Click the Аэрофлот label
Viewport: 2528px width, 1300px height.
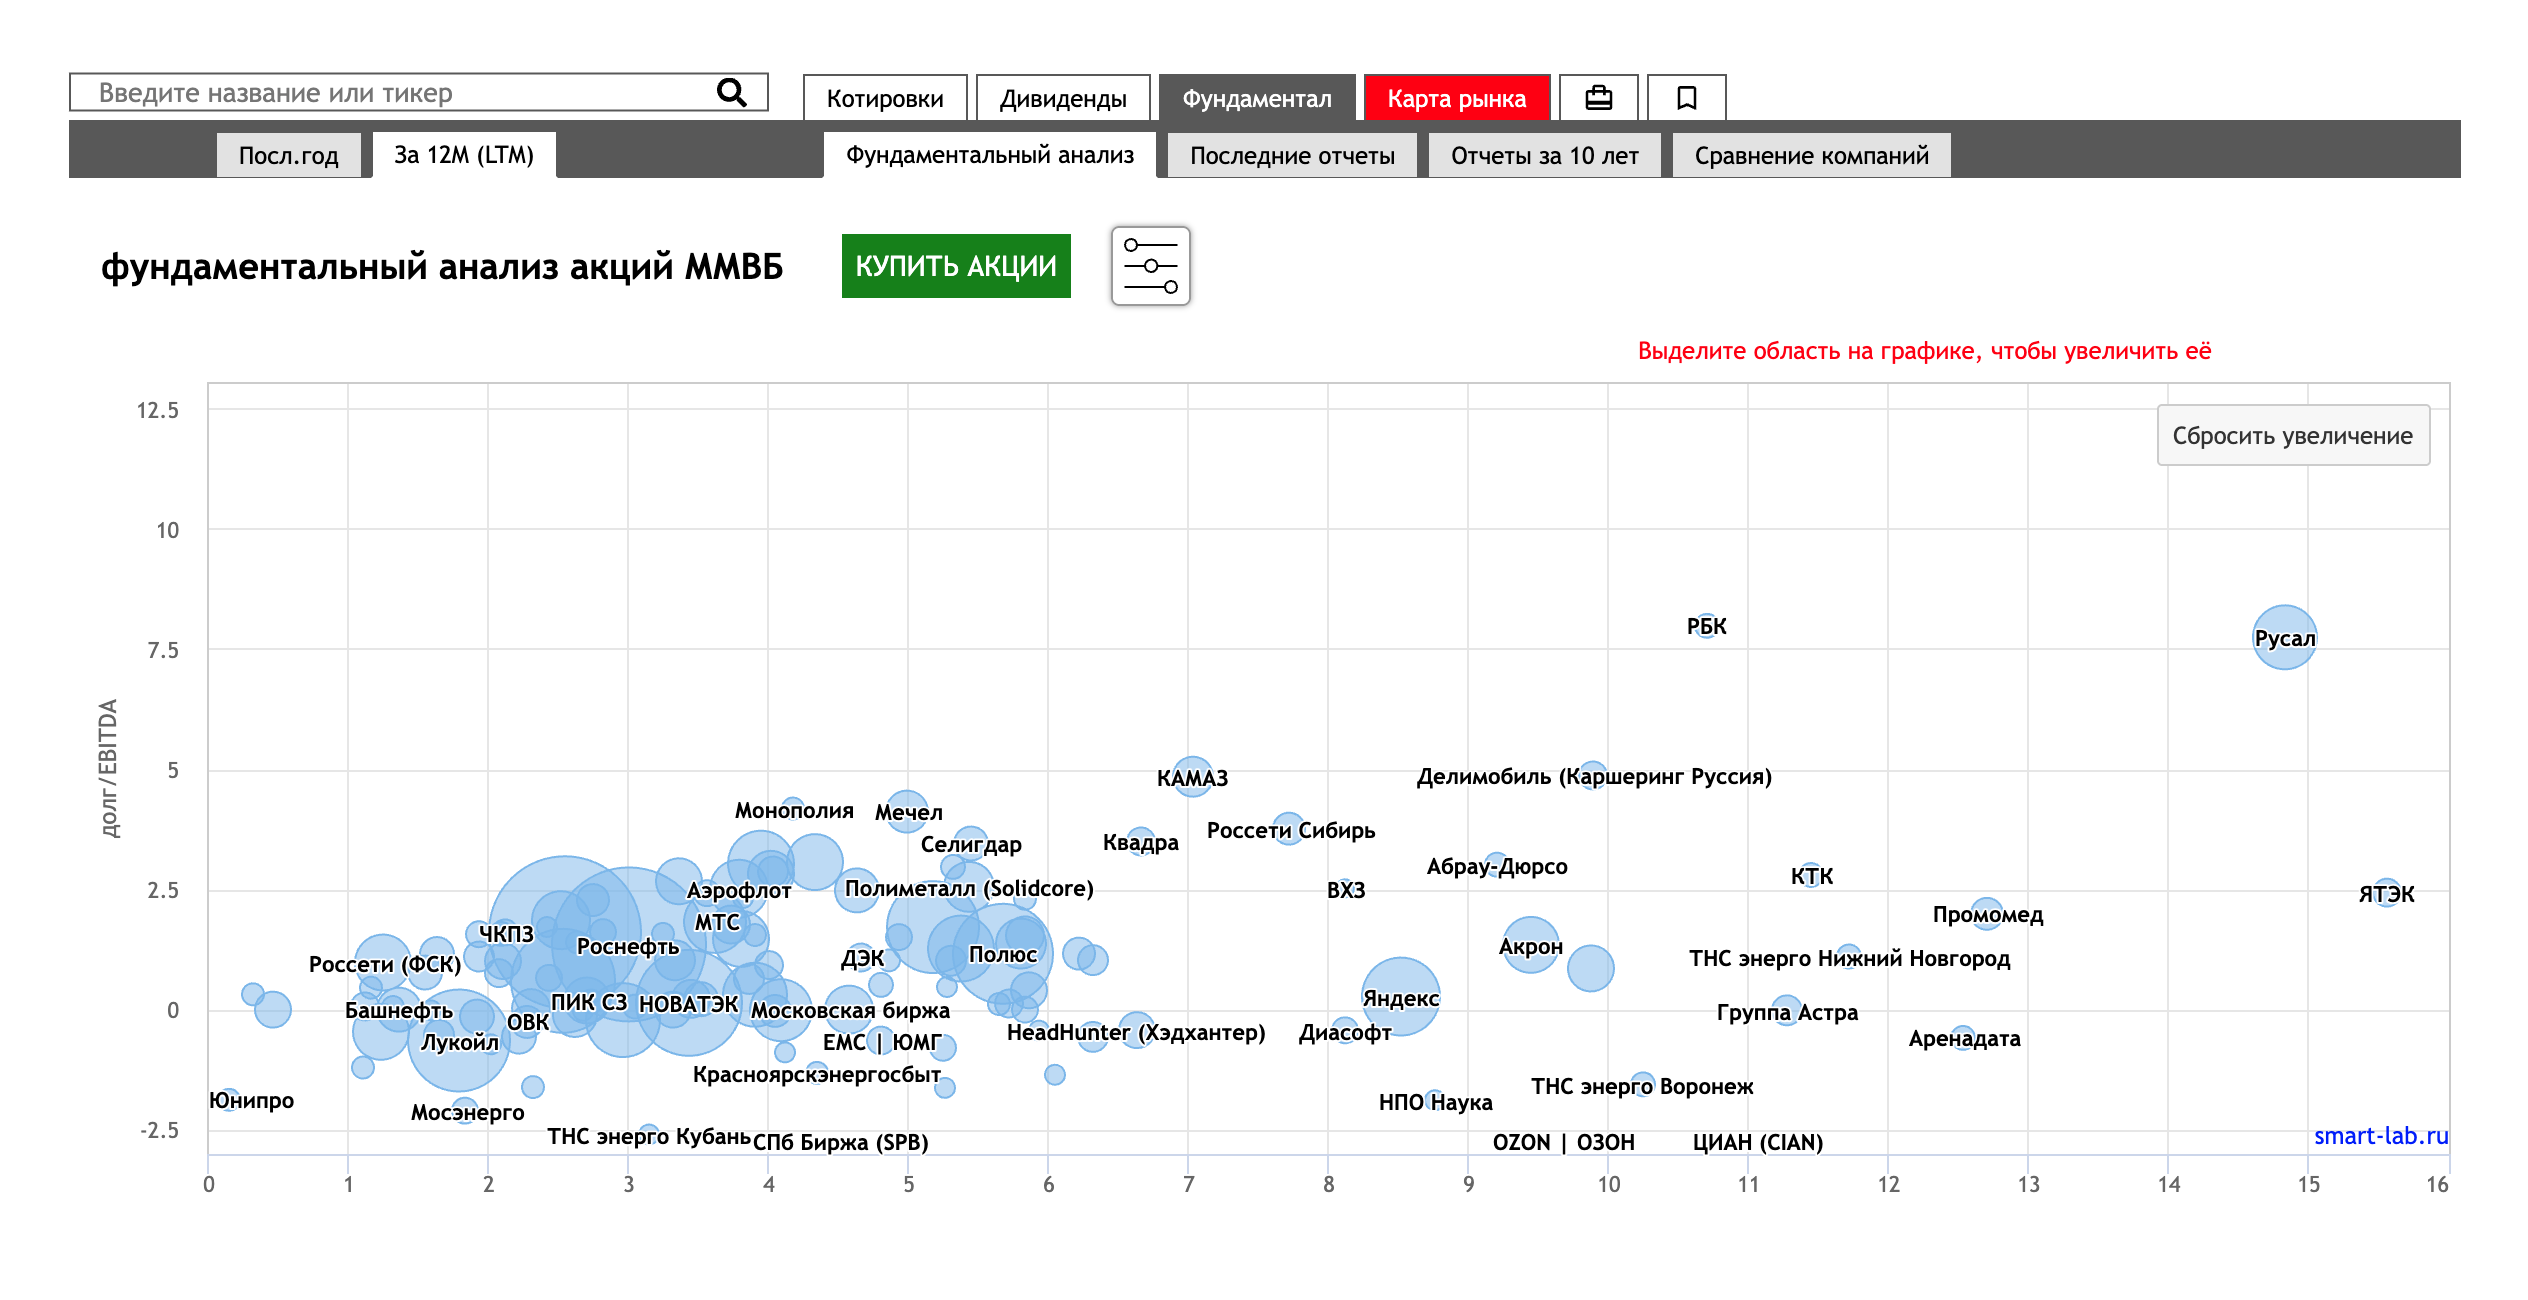[739, 890]
